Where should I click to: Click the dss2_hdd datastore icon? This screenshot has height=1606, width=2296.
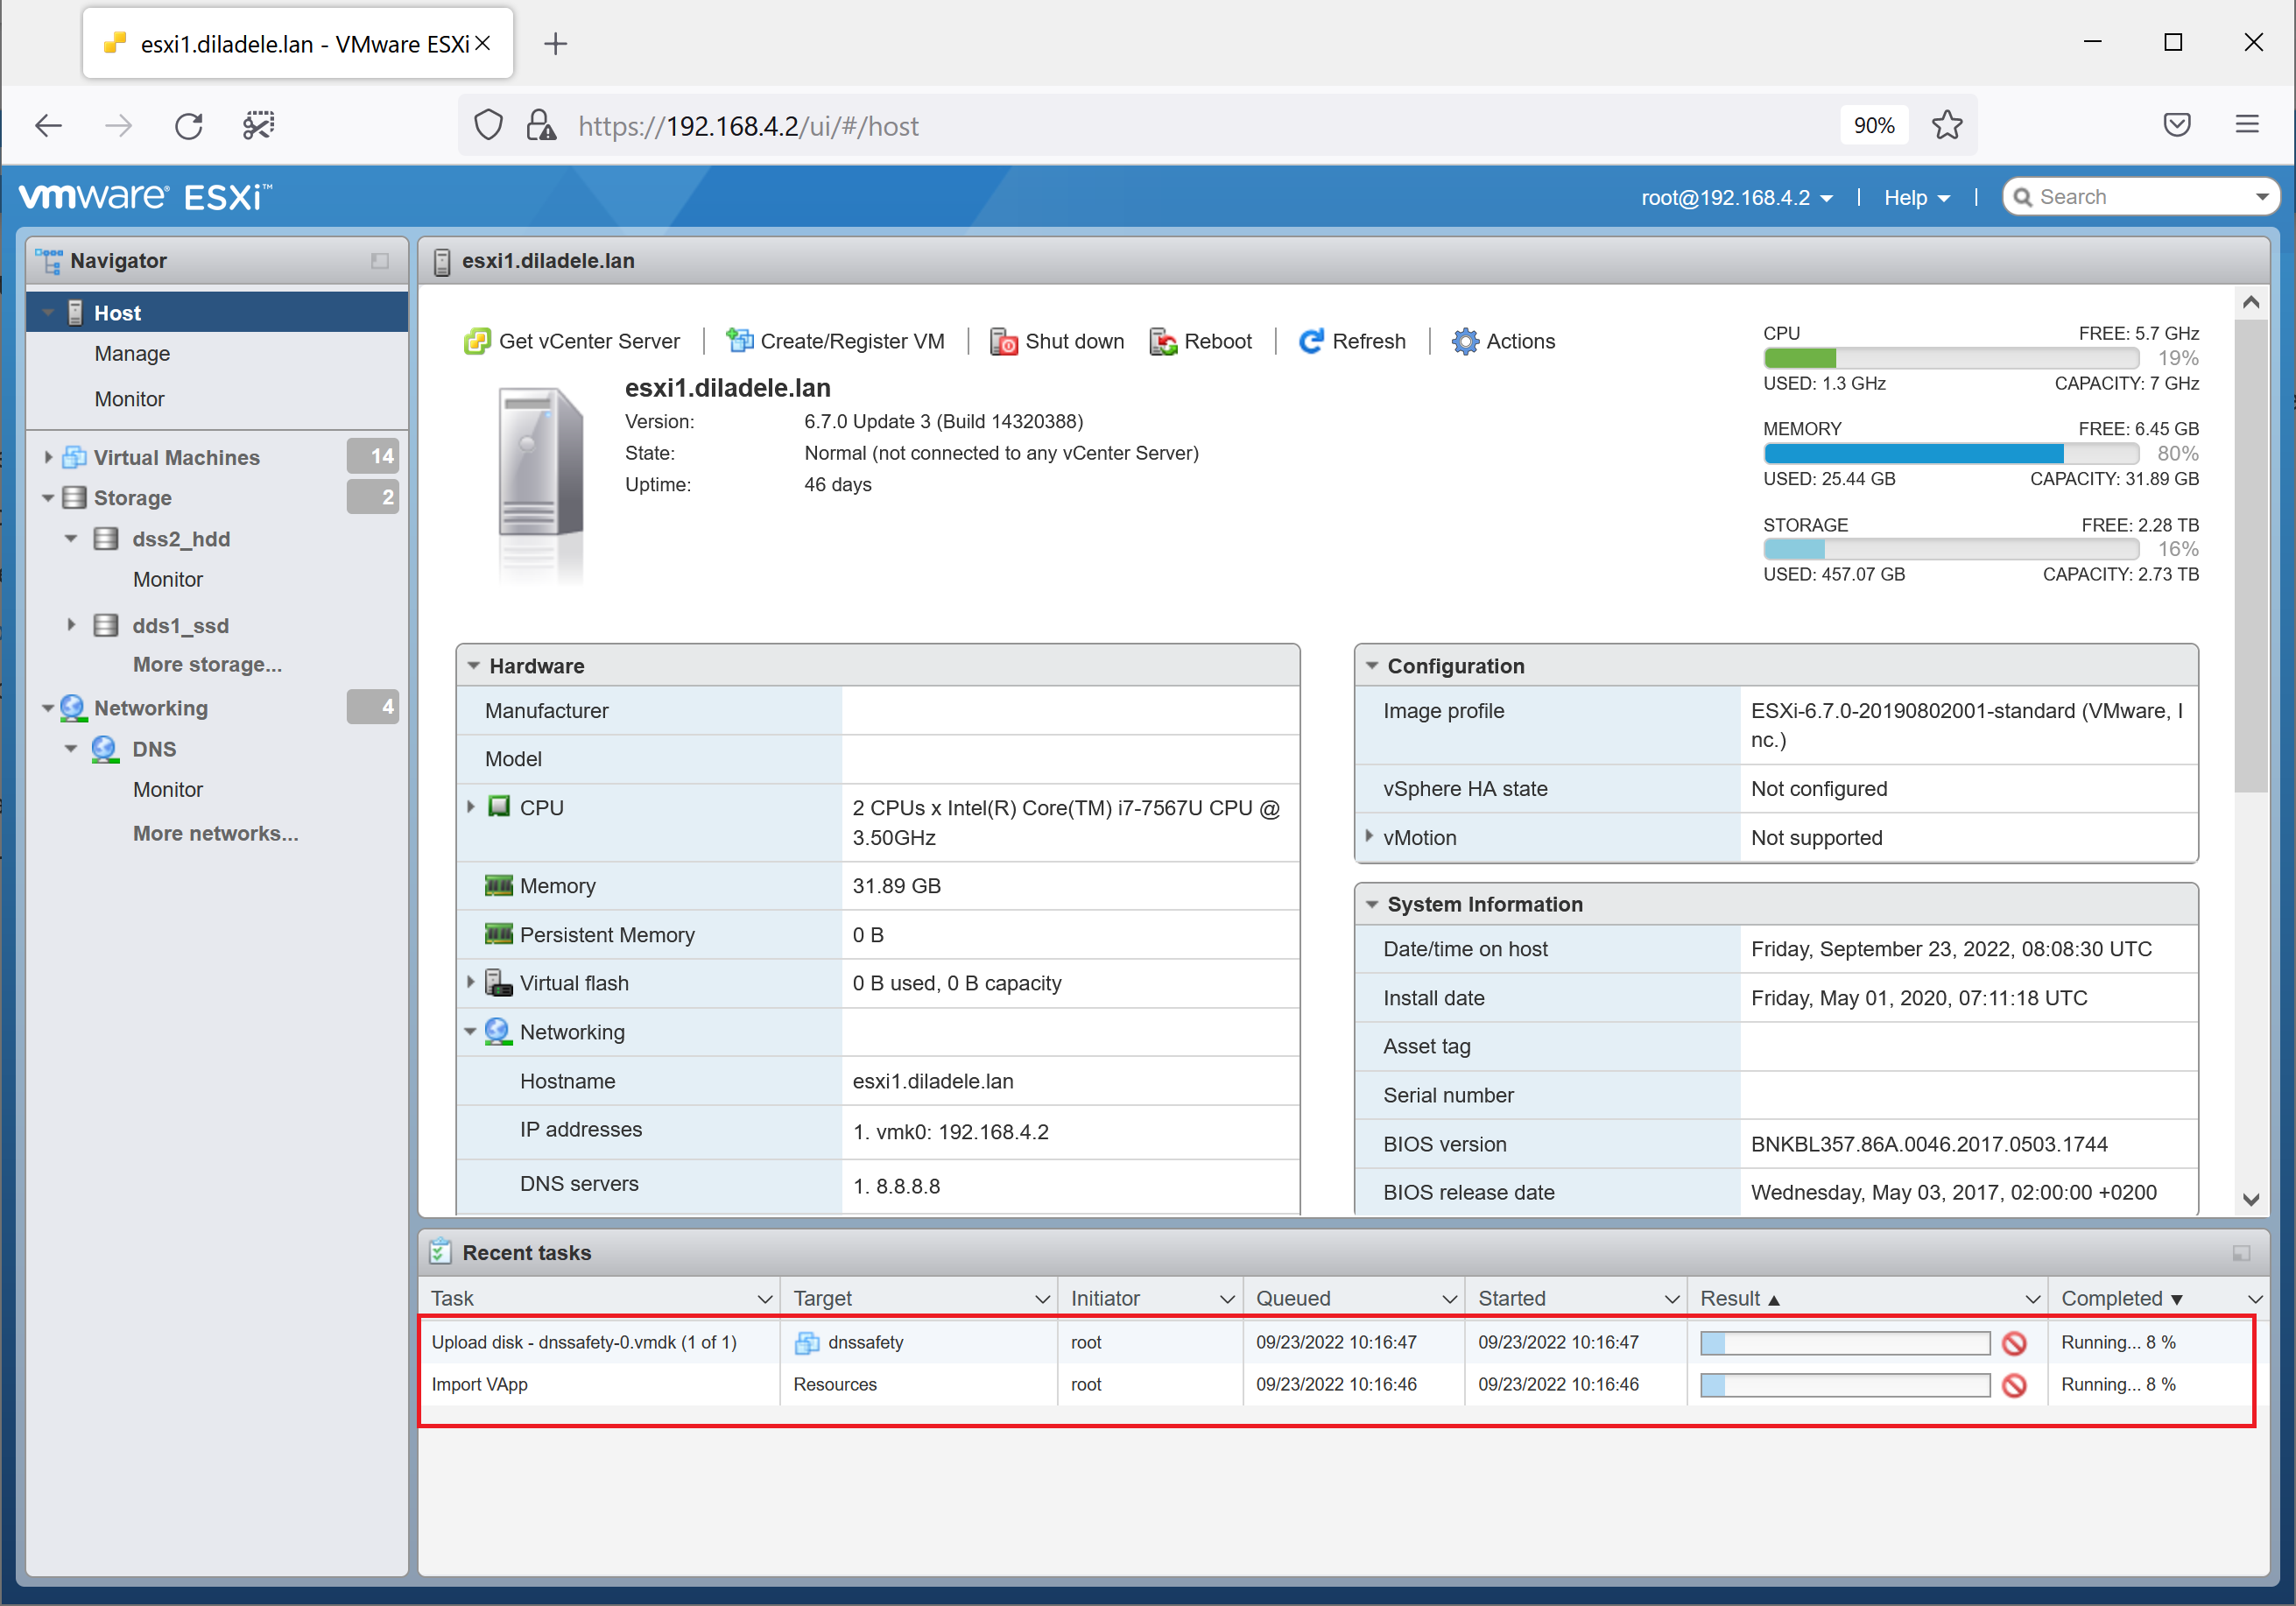[106, 539]
